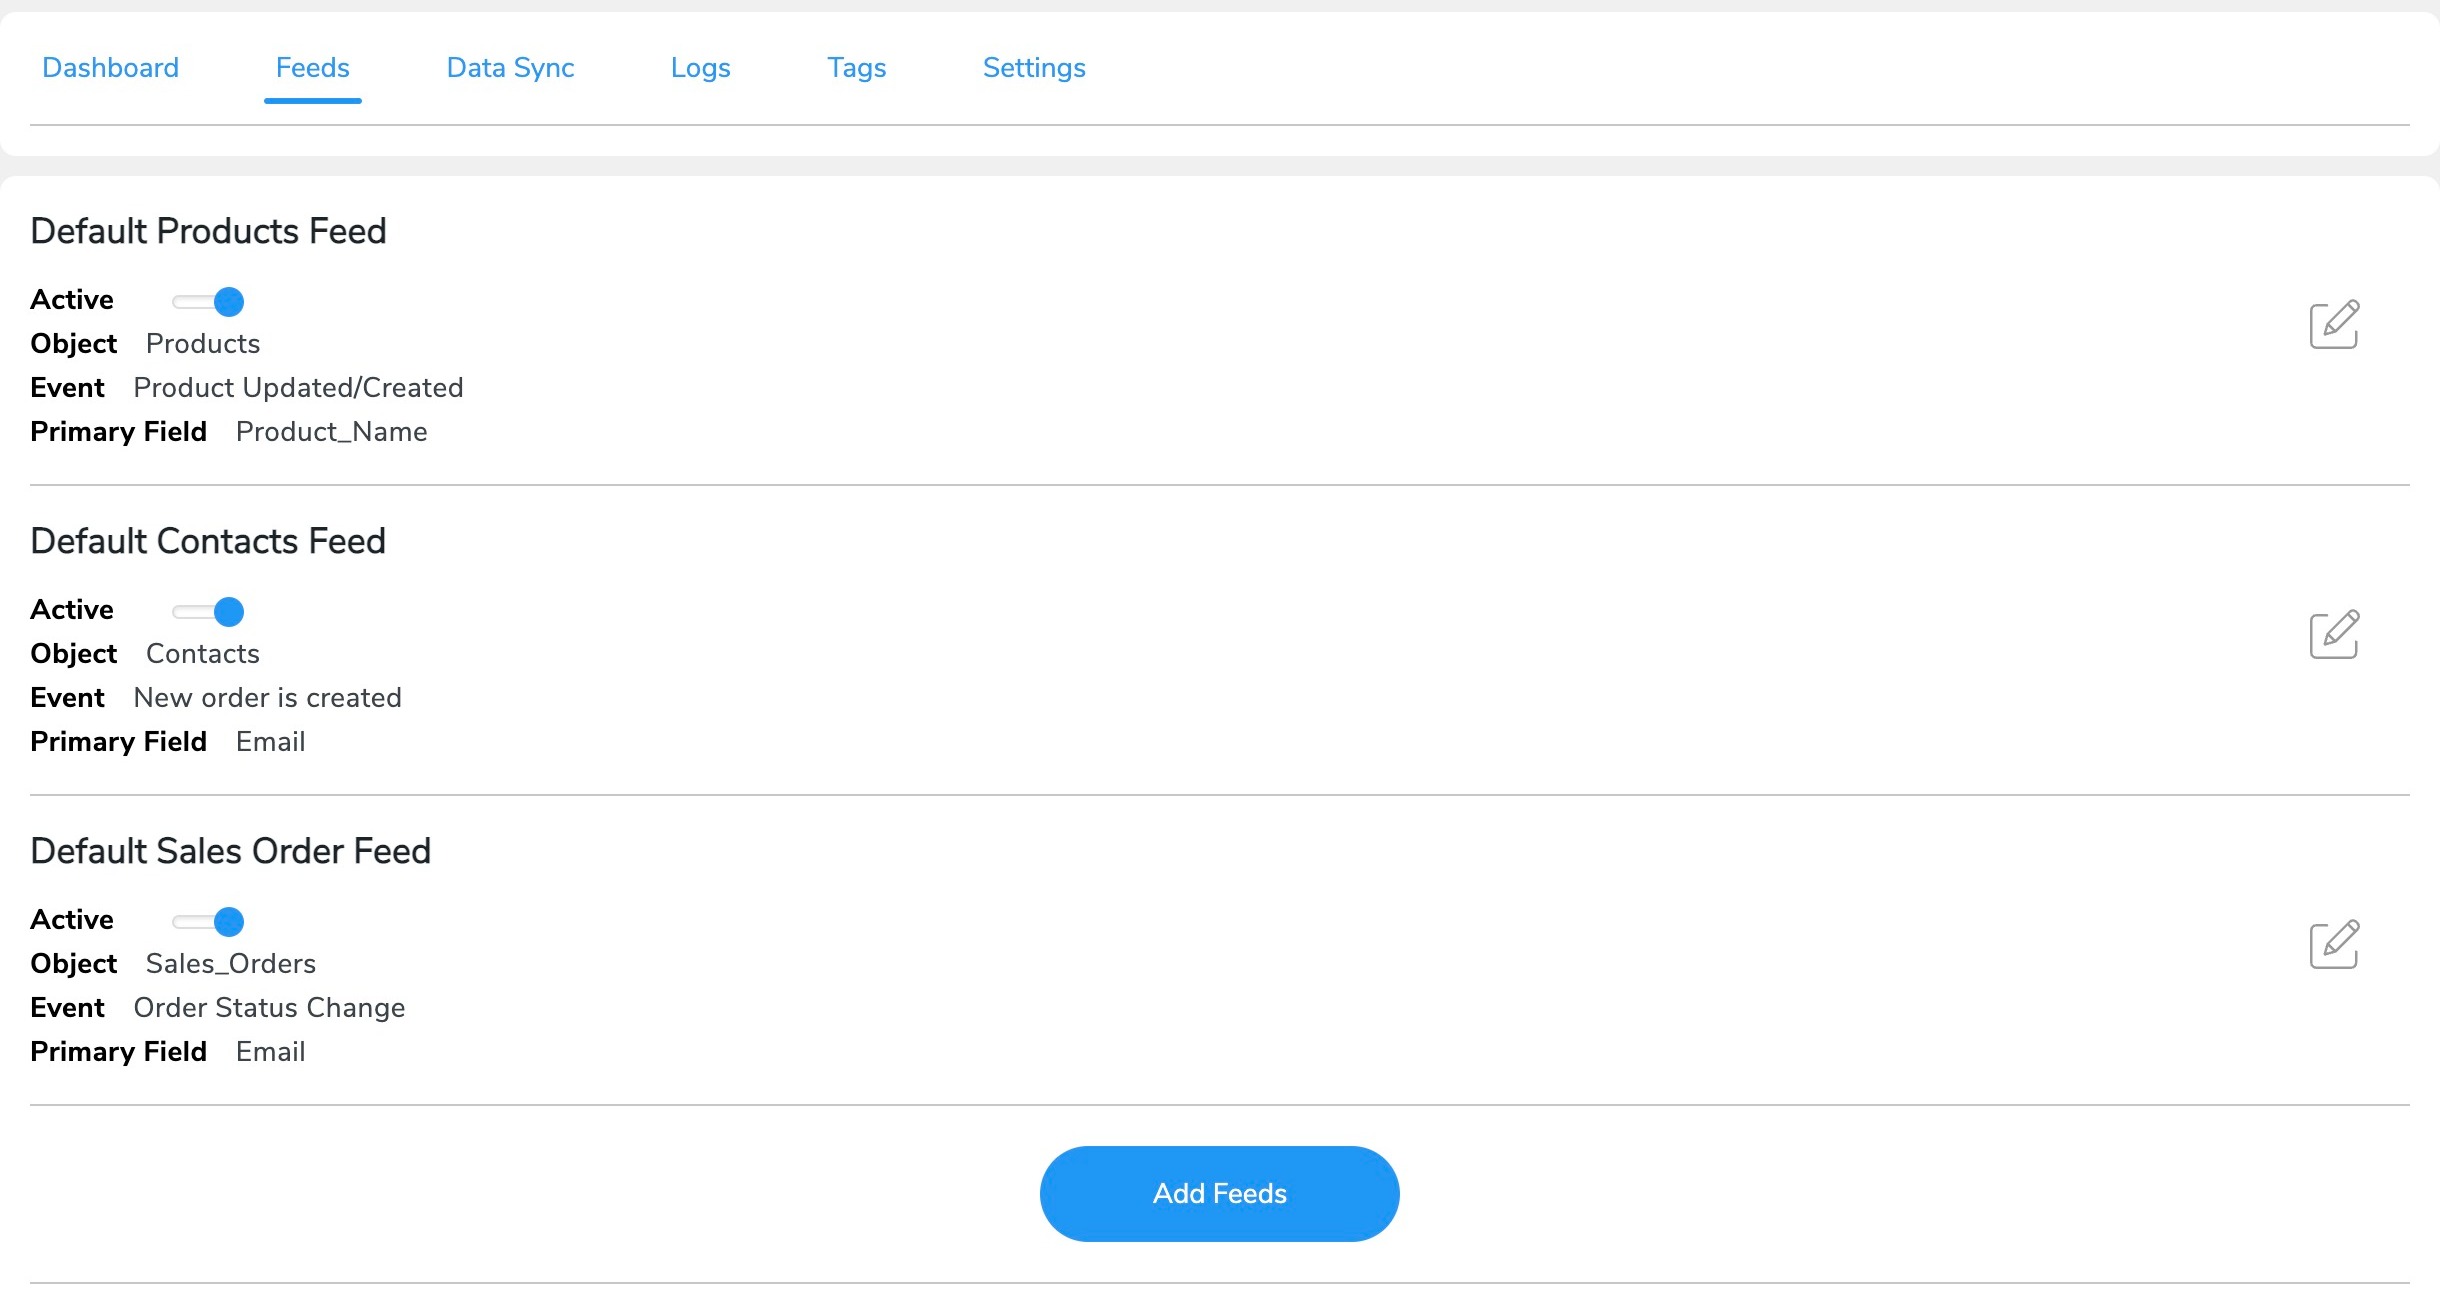
Task: Open the Logs tab
Action: [700, 67]
